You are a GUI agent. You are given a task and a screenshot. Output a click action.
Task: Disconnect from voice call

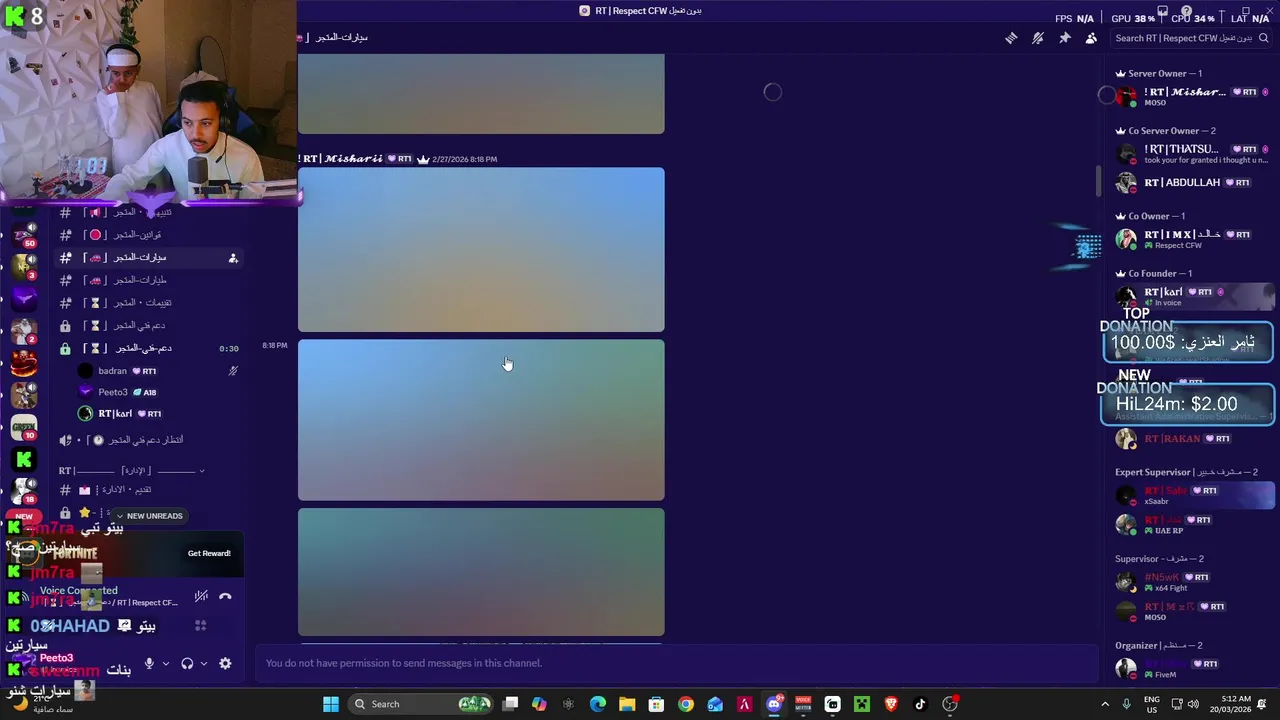click(x=225, y=596)
